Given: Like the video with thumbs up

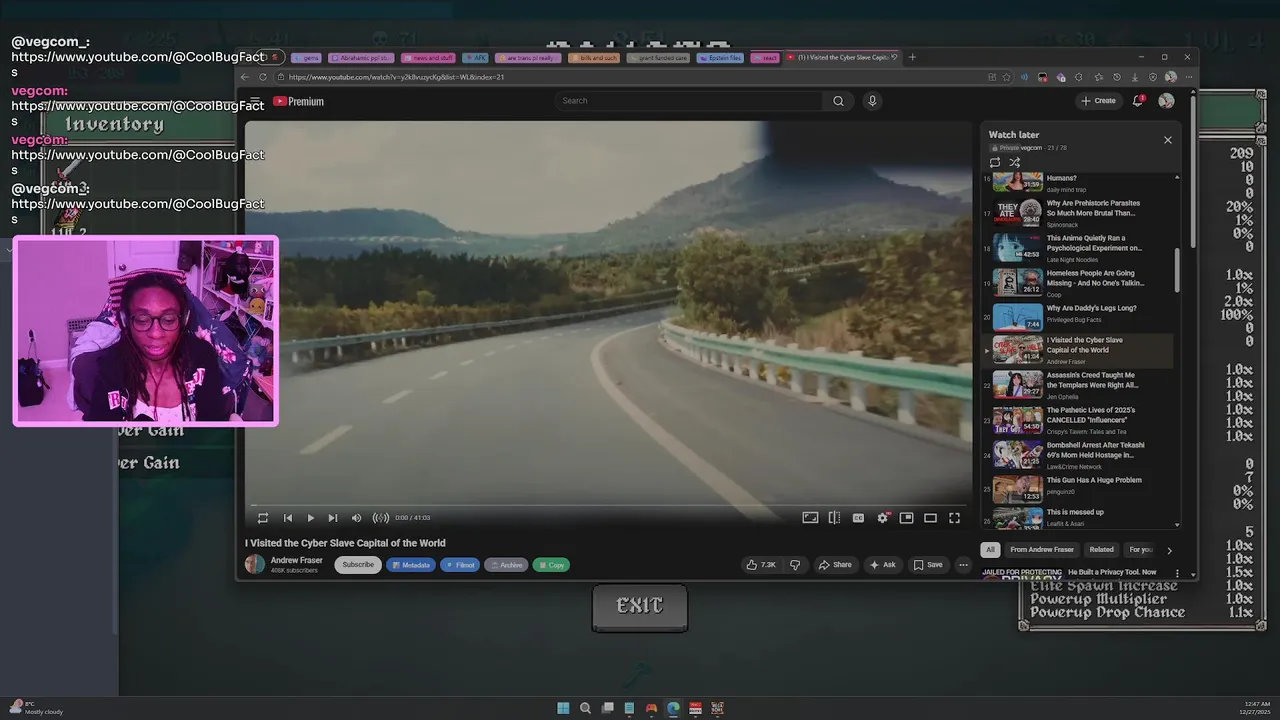Looking at the screenshot, I should click(761, 565).
